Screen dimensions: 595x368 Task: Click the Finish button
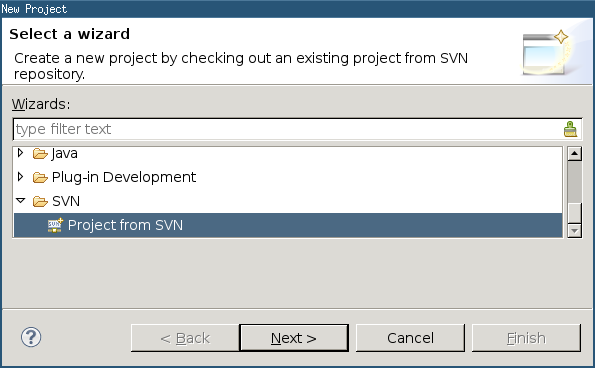point(526,338)
